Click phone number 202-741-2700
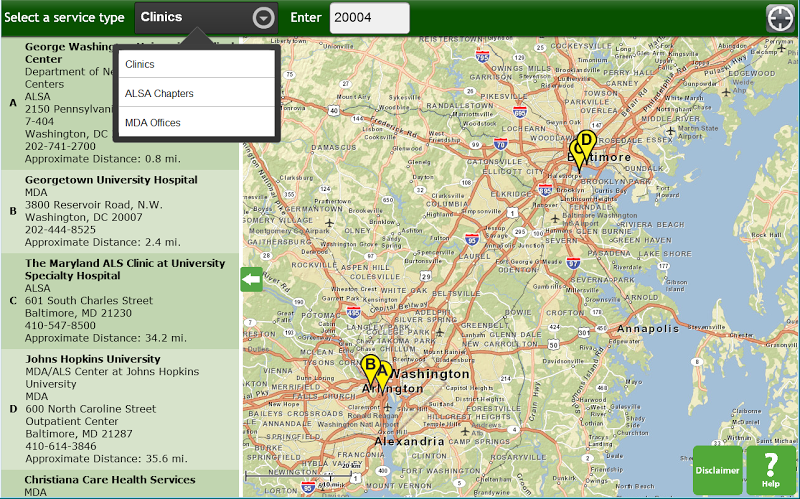This screenshot has height=499, width=800. coord(60,146)
